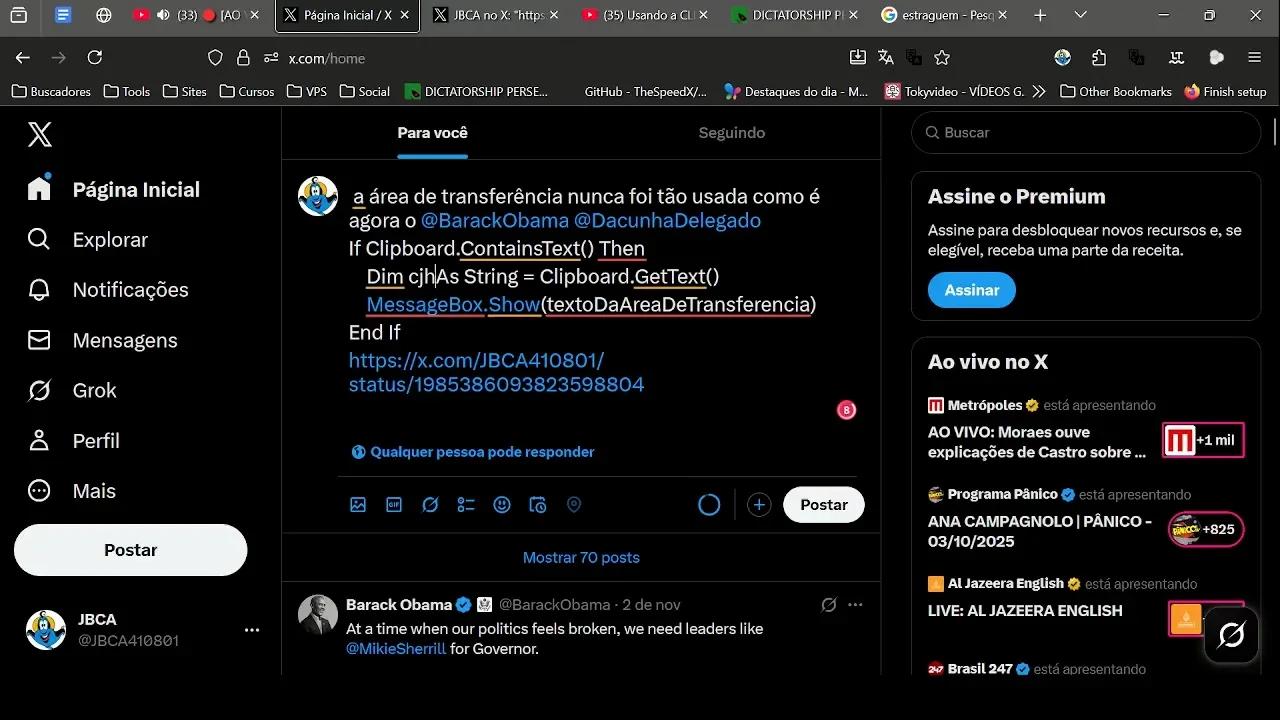This screenshot has height=720, width=1280.
Task: Click the Assinar Premium button
Action: point(972,290)
